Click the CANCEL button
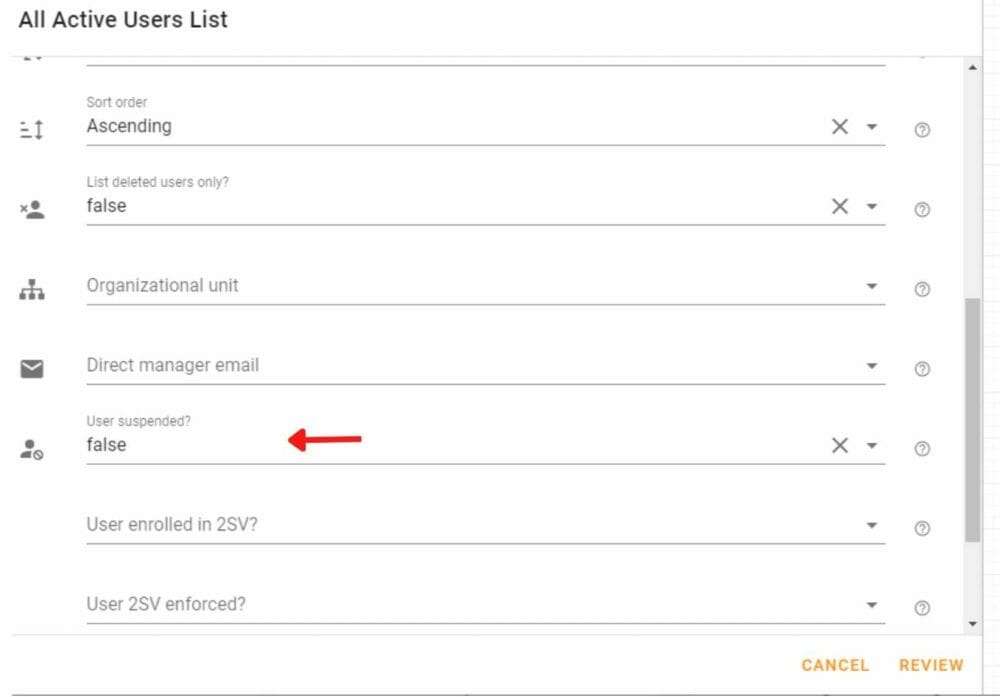This screenshot has width=1000, height=697. (x=835, y=665)
